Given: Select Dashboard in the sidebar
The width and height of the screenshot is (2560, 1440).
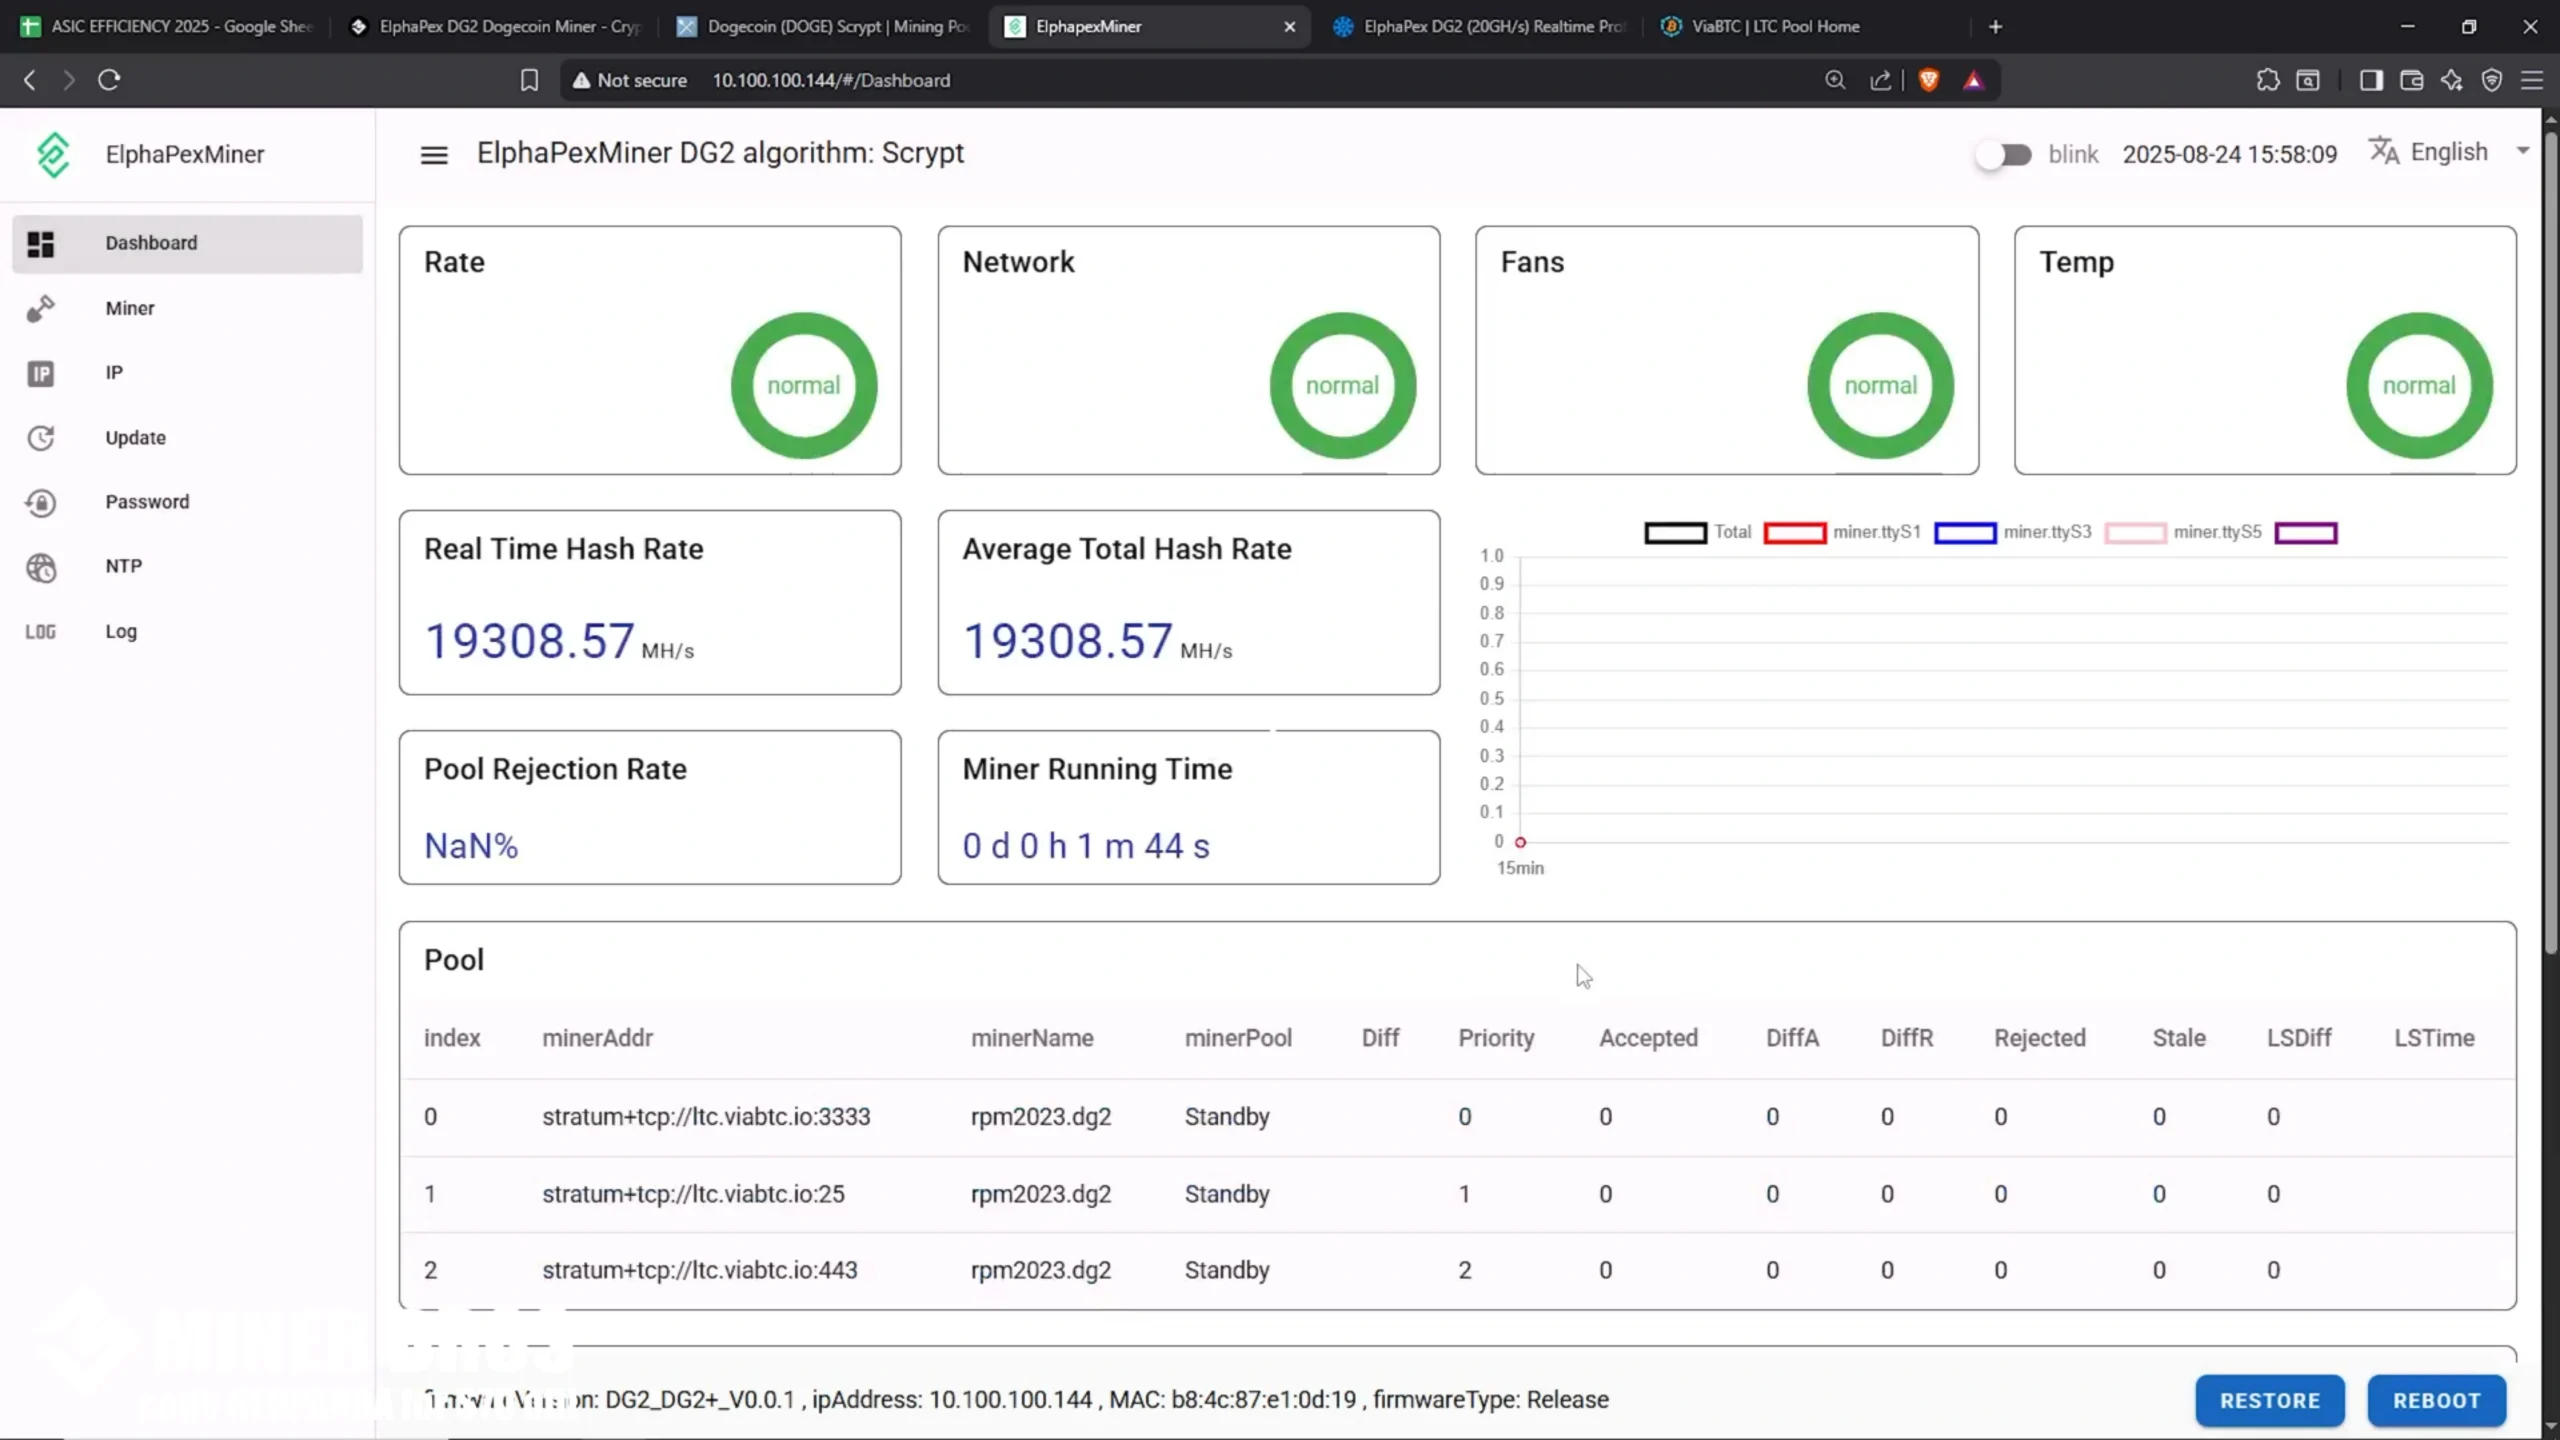Looking at the screenshot, I should tap(150, 243).
